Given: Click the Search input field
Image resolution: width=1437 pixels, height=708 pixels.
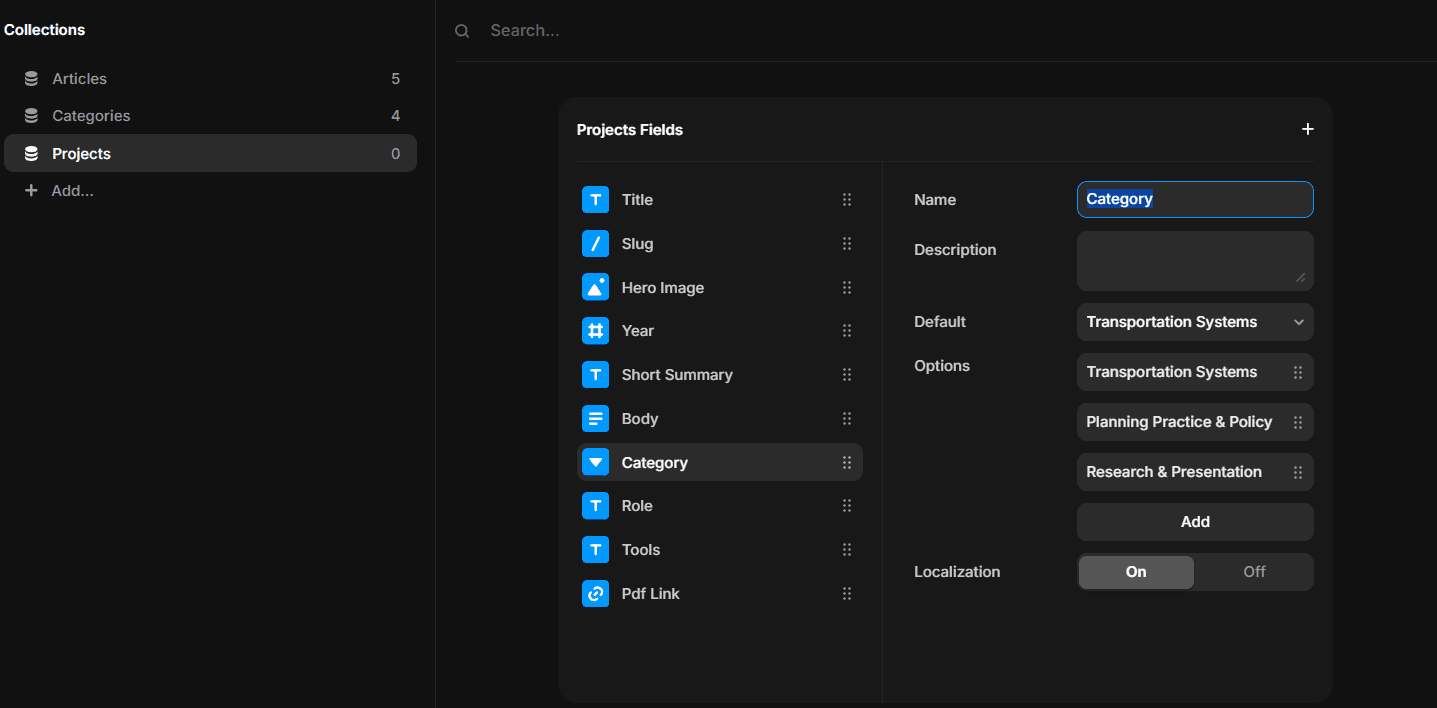Looking at the screenshot, I should pos(900,31).
